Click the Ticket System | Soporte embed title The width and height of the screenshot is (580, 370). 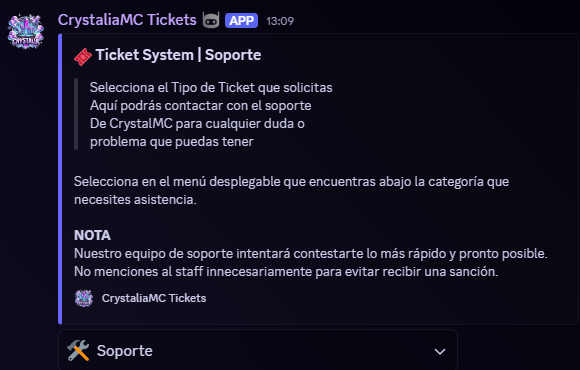pos(178,55)
